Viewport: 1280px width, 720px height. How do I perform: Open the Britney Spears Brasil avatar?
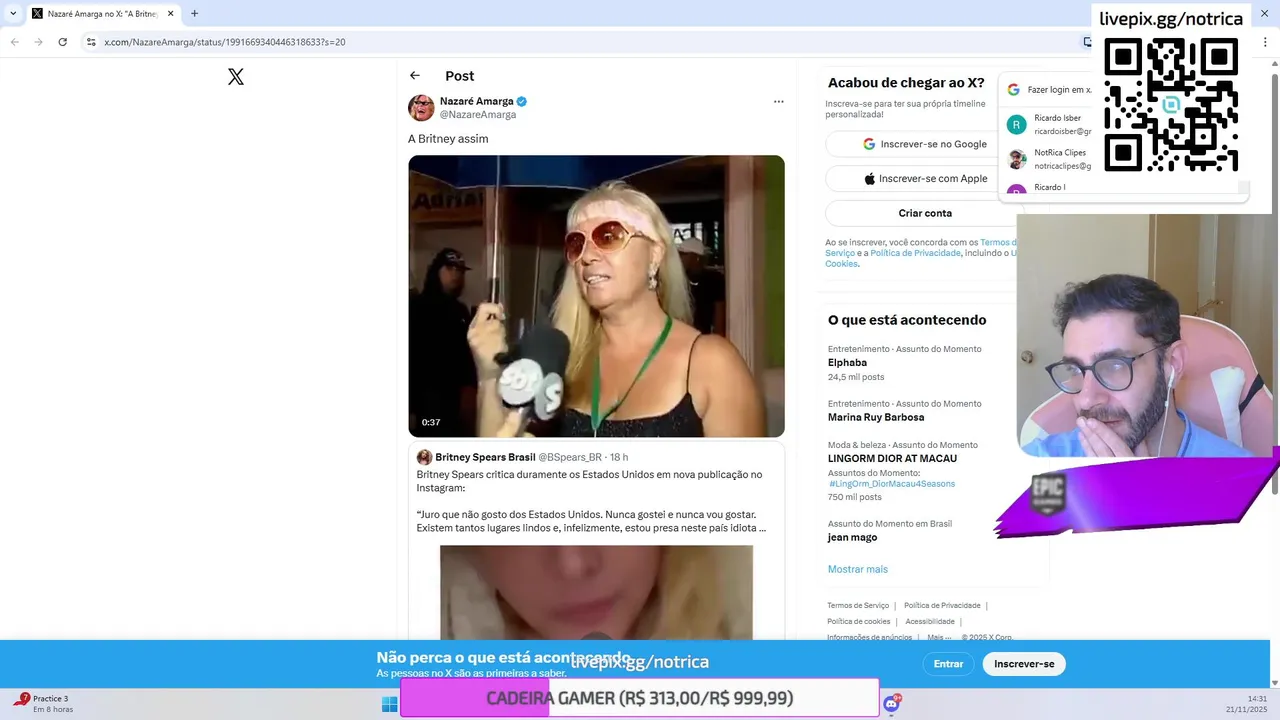click(x=424, y=457)
